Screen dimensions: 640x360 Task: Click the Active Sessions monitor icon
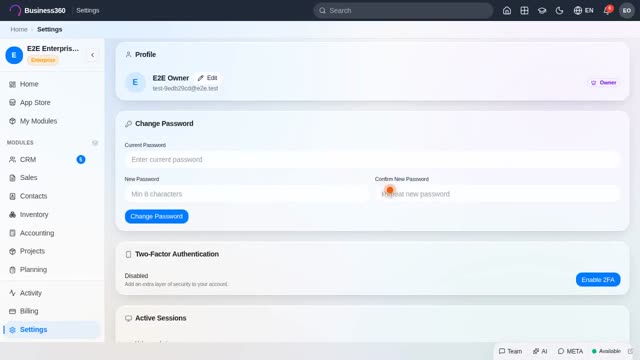coord(128,318)
